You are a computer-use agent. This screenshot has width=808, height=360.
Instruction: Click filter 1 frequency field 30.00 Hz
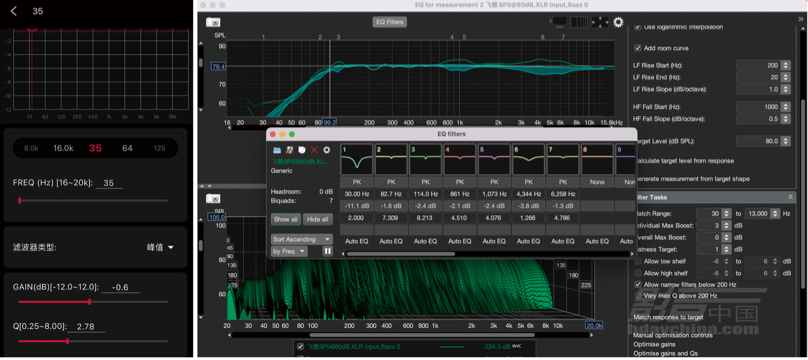coord(357,194)
